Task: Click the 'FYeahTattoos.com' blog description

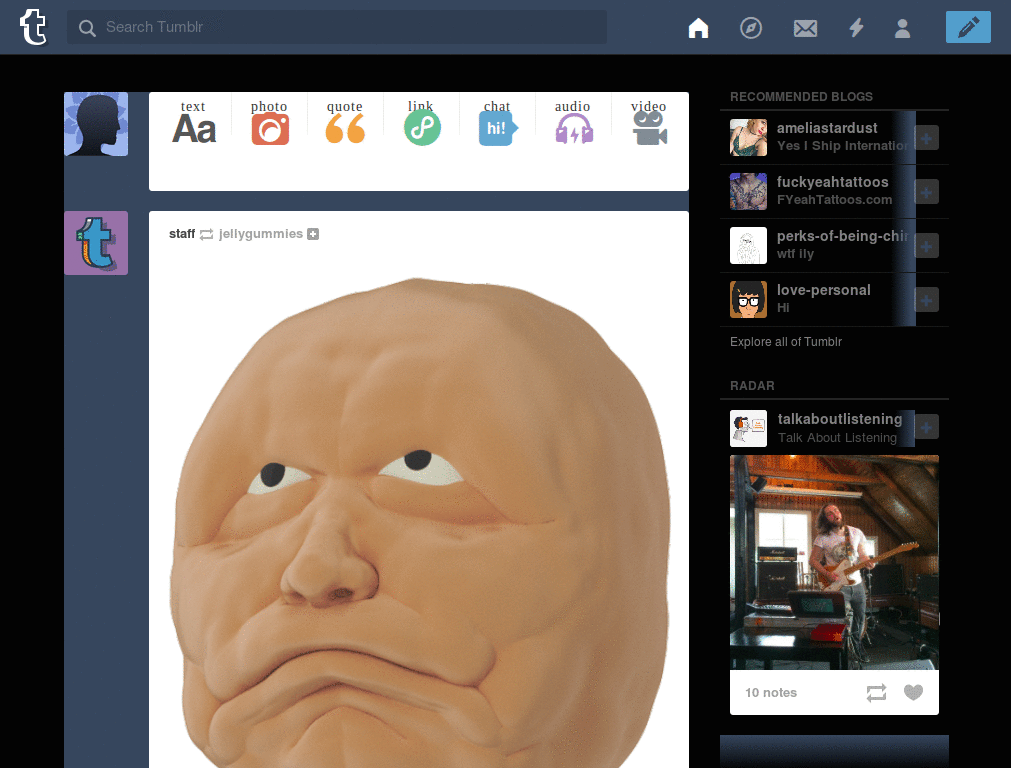Action: pyautogui.click(x=834, y=200)
